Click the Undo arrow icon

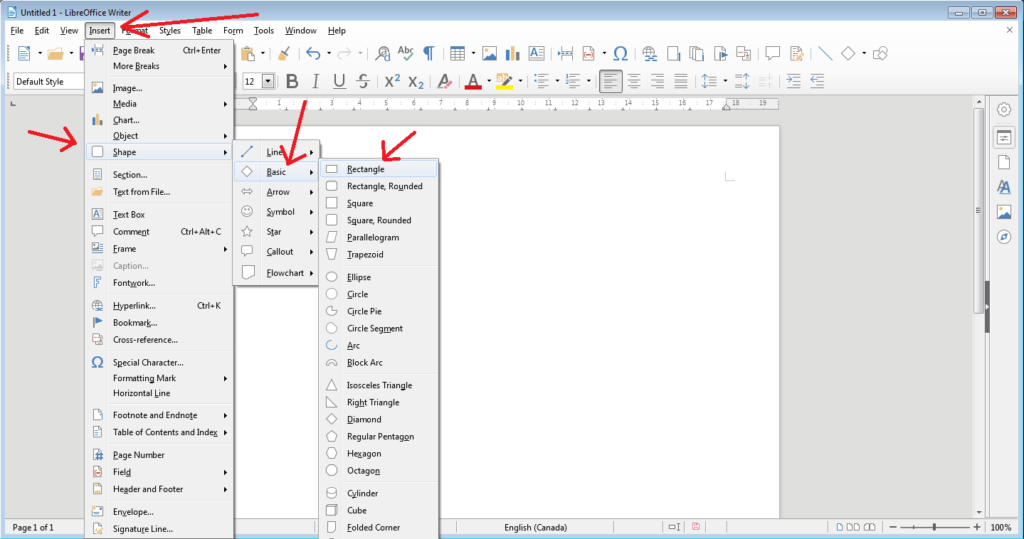(313, 54)
